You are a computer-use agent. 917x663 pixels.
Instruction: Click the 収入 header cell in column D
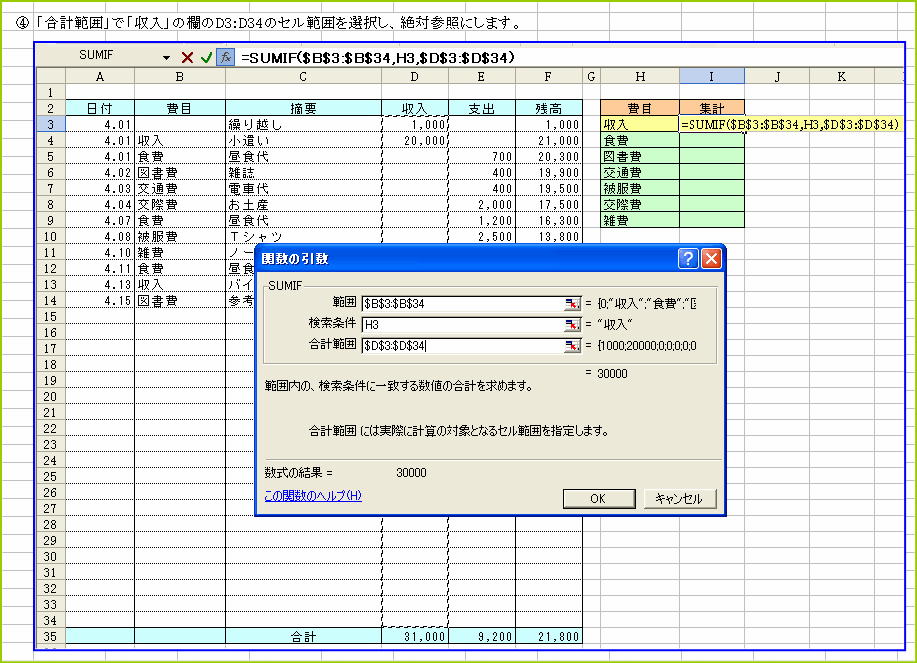[x=415, y=108]
